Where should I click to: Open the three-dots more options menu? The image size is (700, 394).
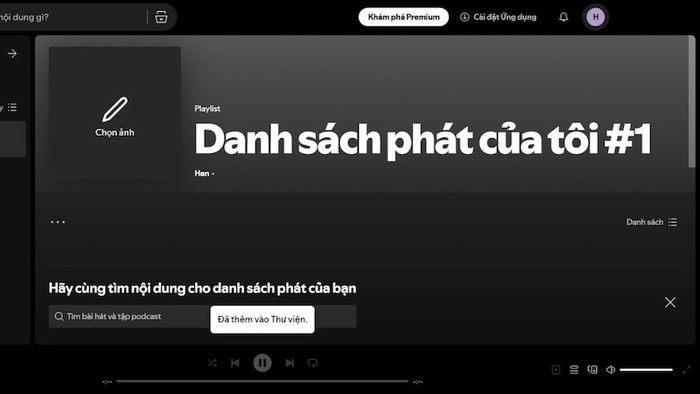[58, 222]
